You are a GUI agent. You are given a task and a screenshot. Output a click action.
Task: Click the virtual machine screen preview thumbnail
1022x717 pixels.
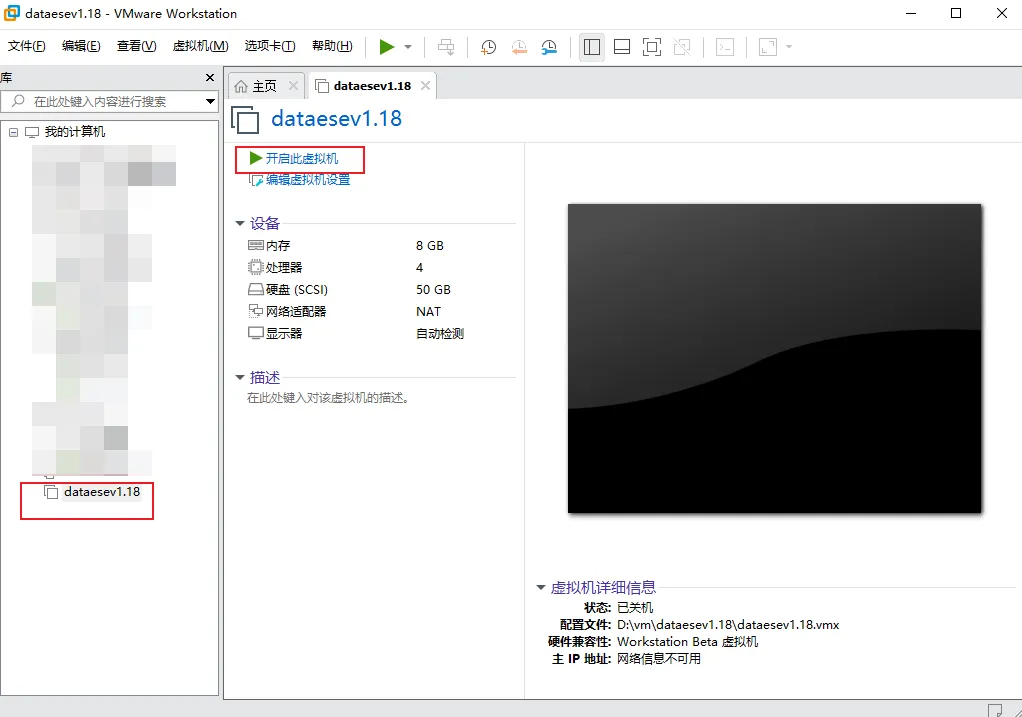point(774,358)
